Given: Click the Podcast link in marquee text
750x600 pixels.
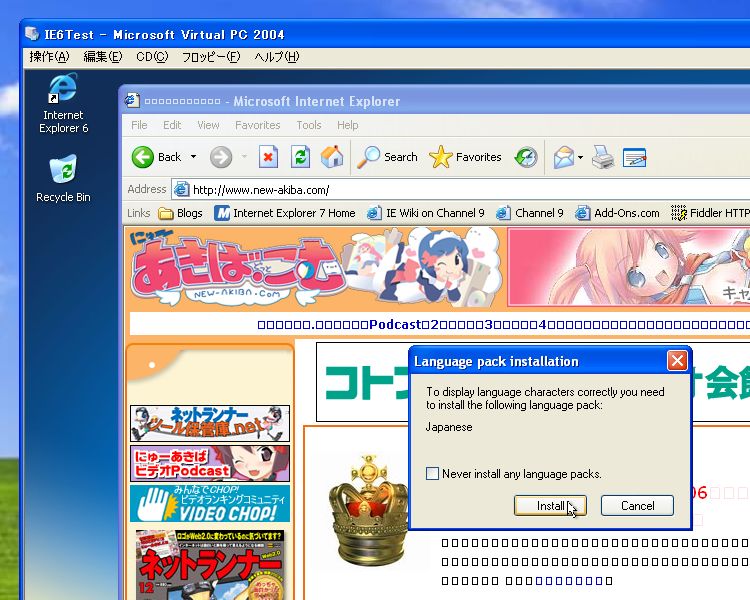Looking at the screenshot, I should click(395, 324).
